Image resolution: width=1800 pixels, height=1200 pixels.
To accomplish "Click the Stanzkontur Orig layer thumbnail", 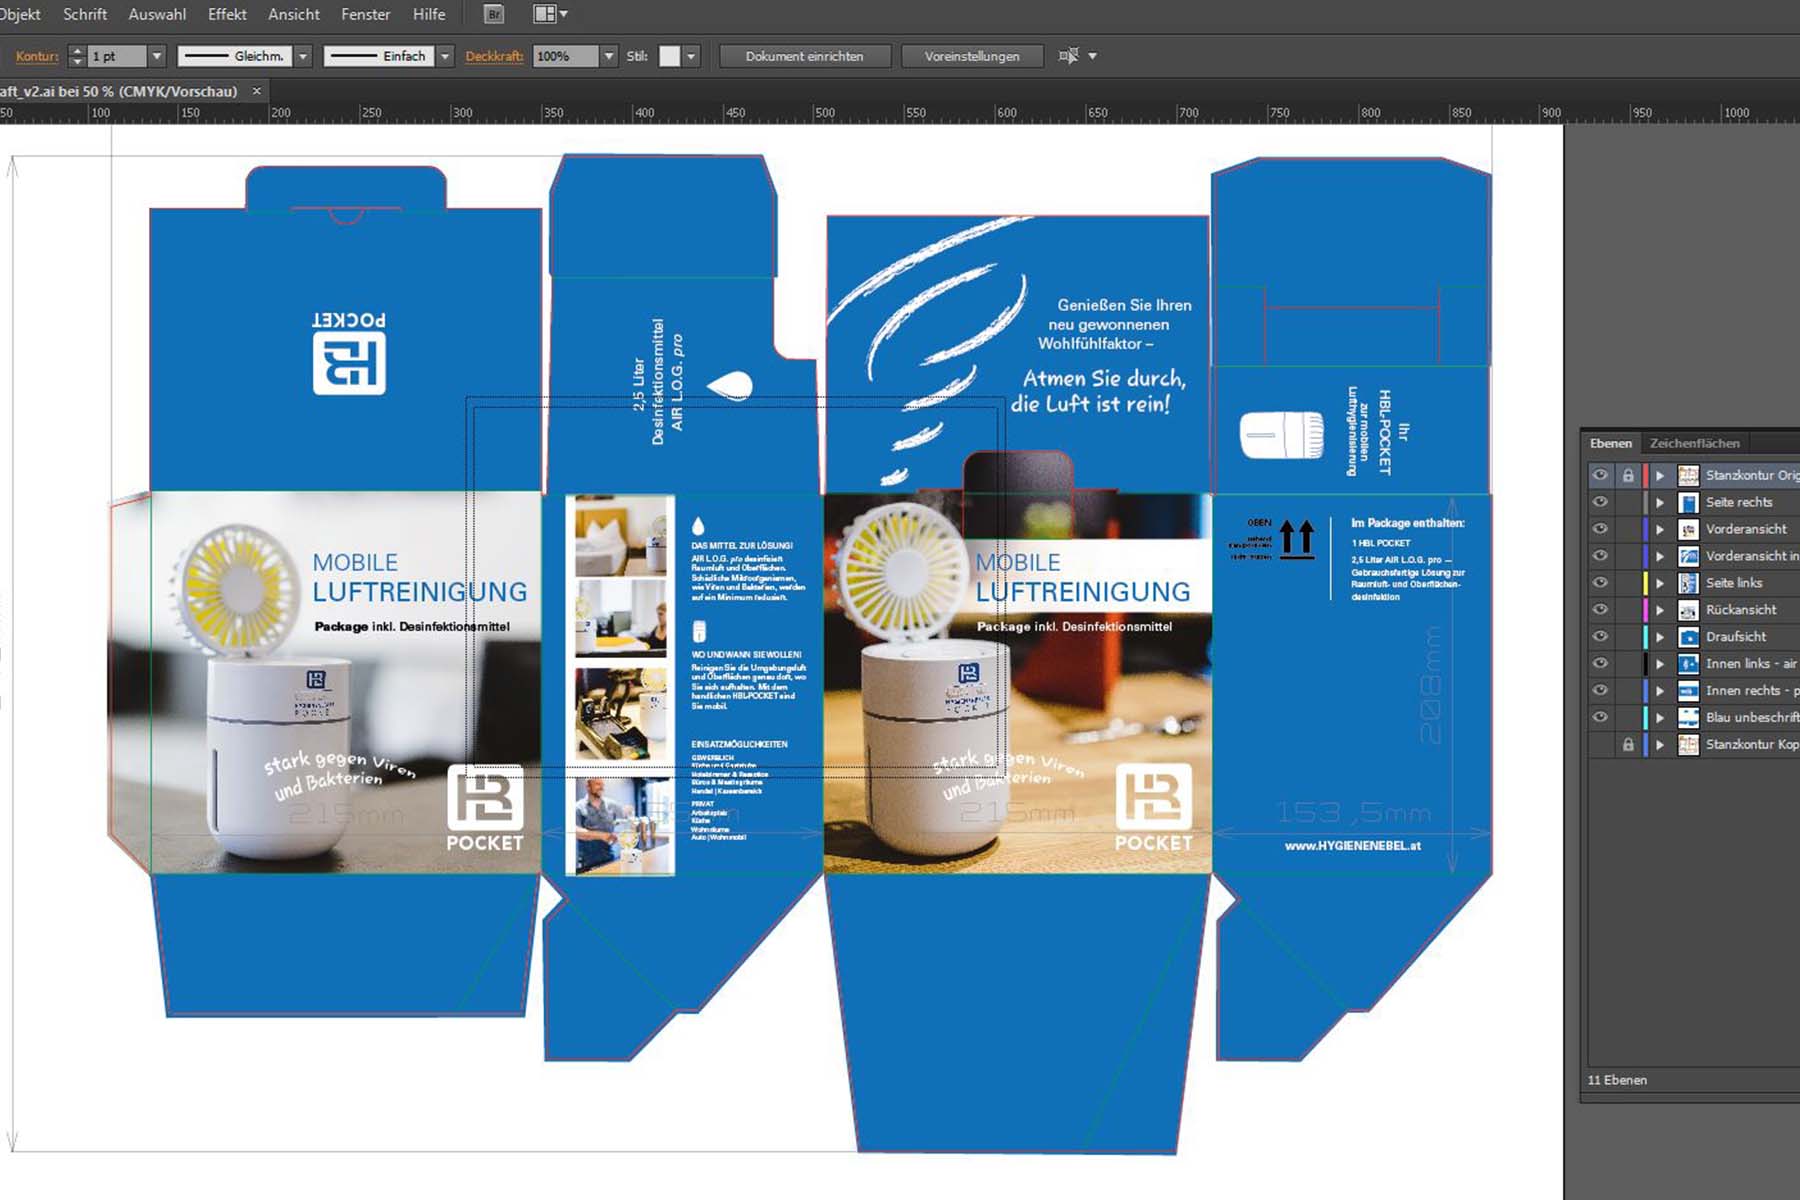I will (1688, 475).
